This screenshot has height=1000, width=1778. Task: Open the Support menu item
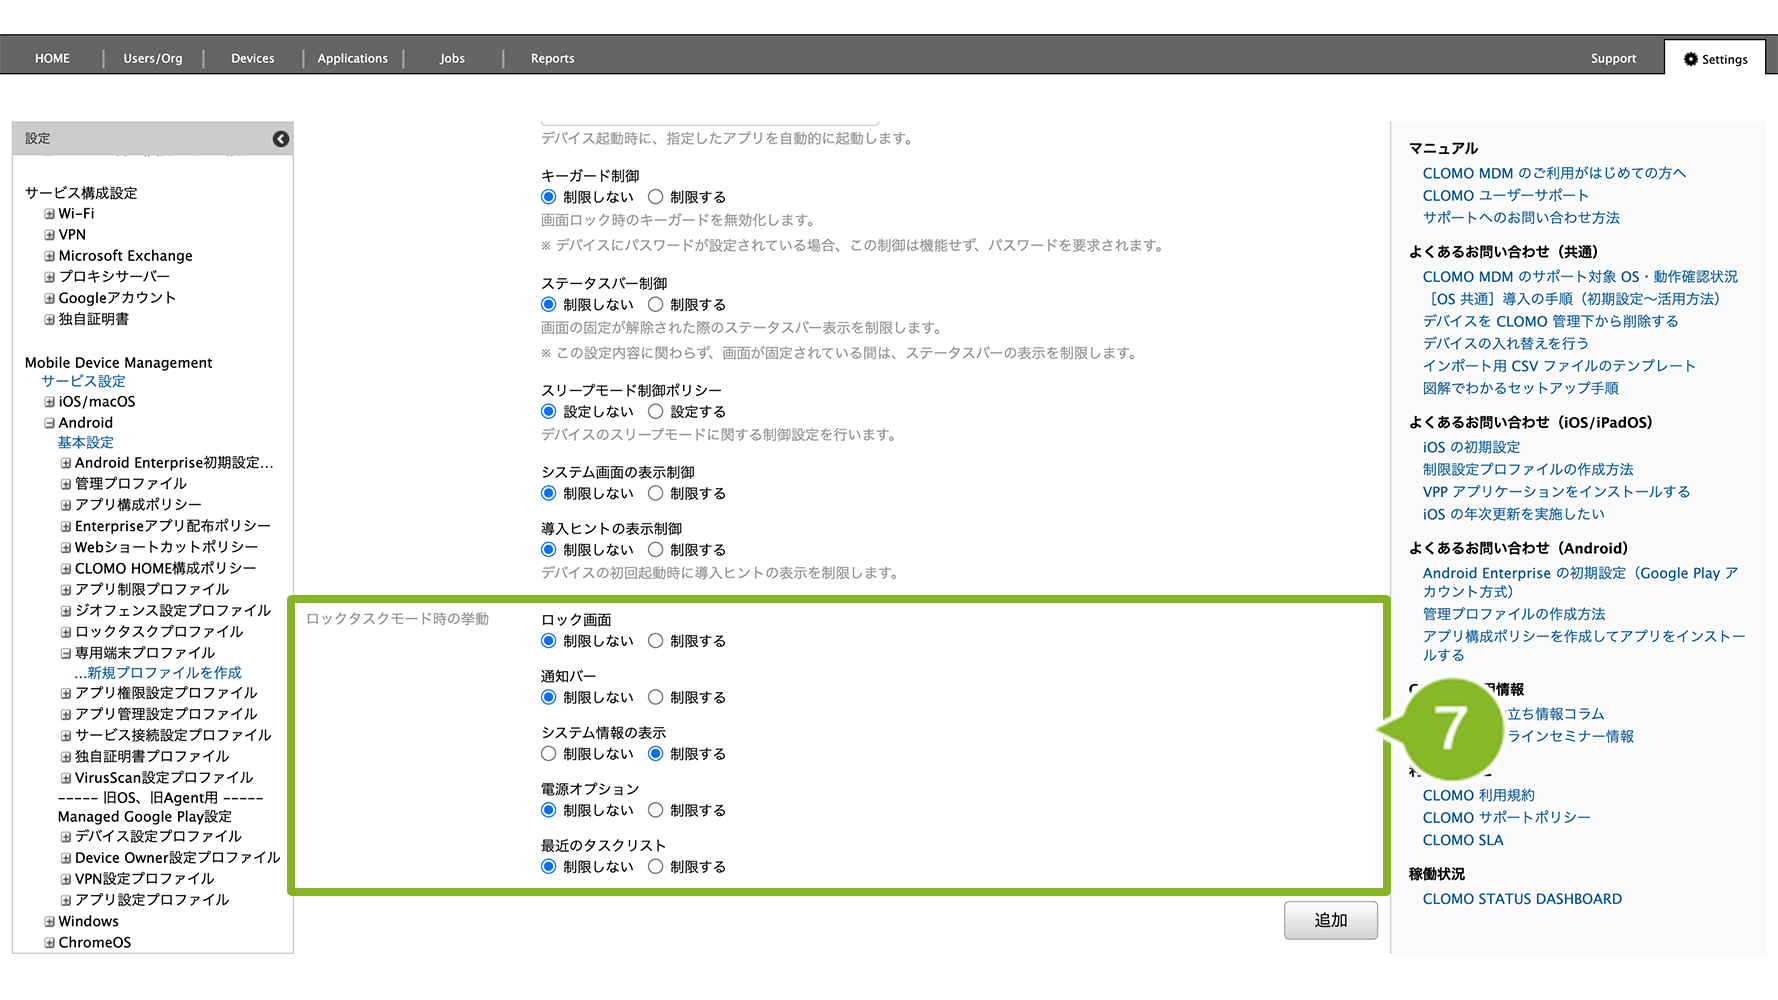click(x=1613, y=59)
